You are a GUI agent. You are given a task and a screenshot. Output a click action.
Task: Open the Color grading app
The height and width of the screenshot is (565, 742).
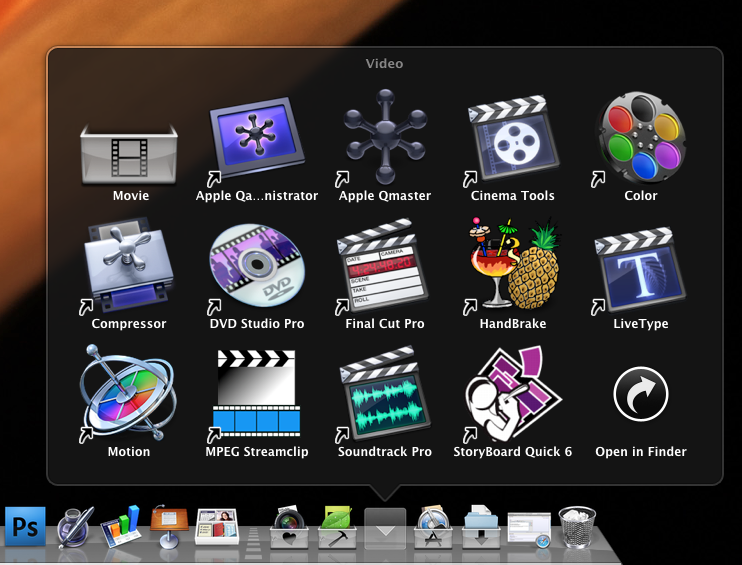[641, 137]
